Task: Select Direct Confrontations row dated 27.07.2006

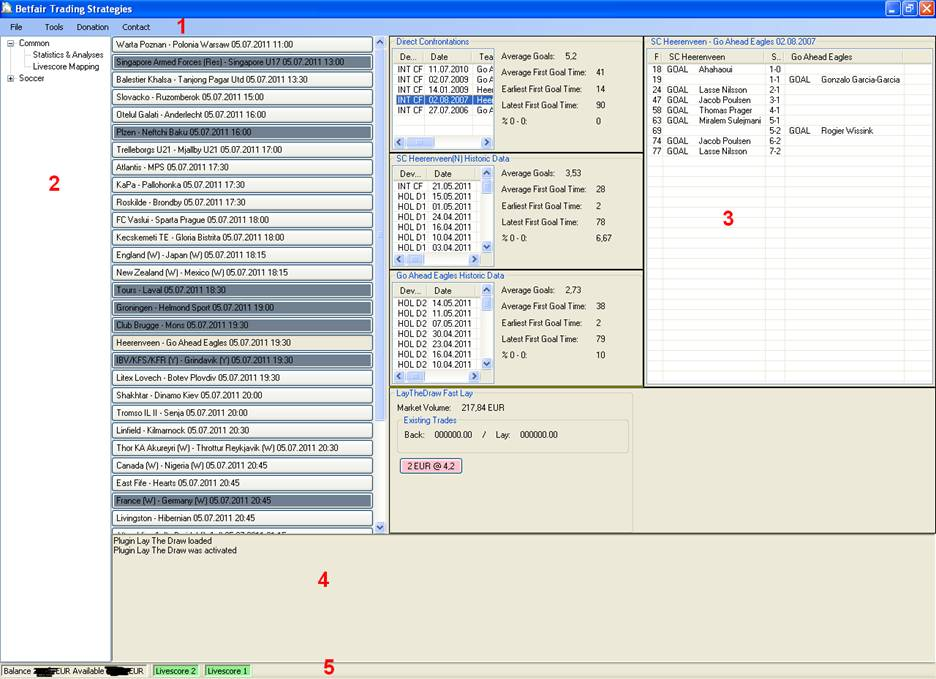Action: tap(444, 110)
